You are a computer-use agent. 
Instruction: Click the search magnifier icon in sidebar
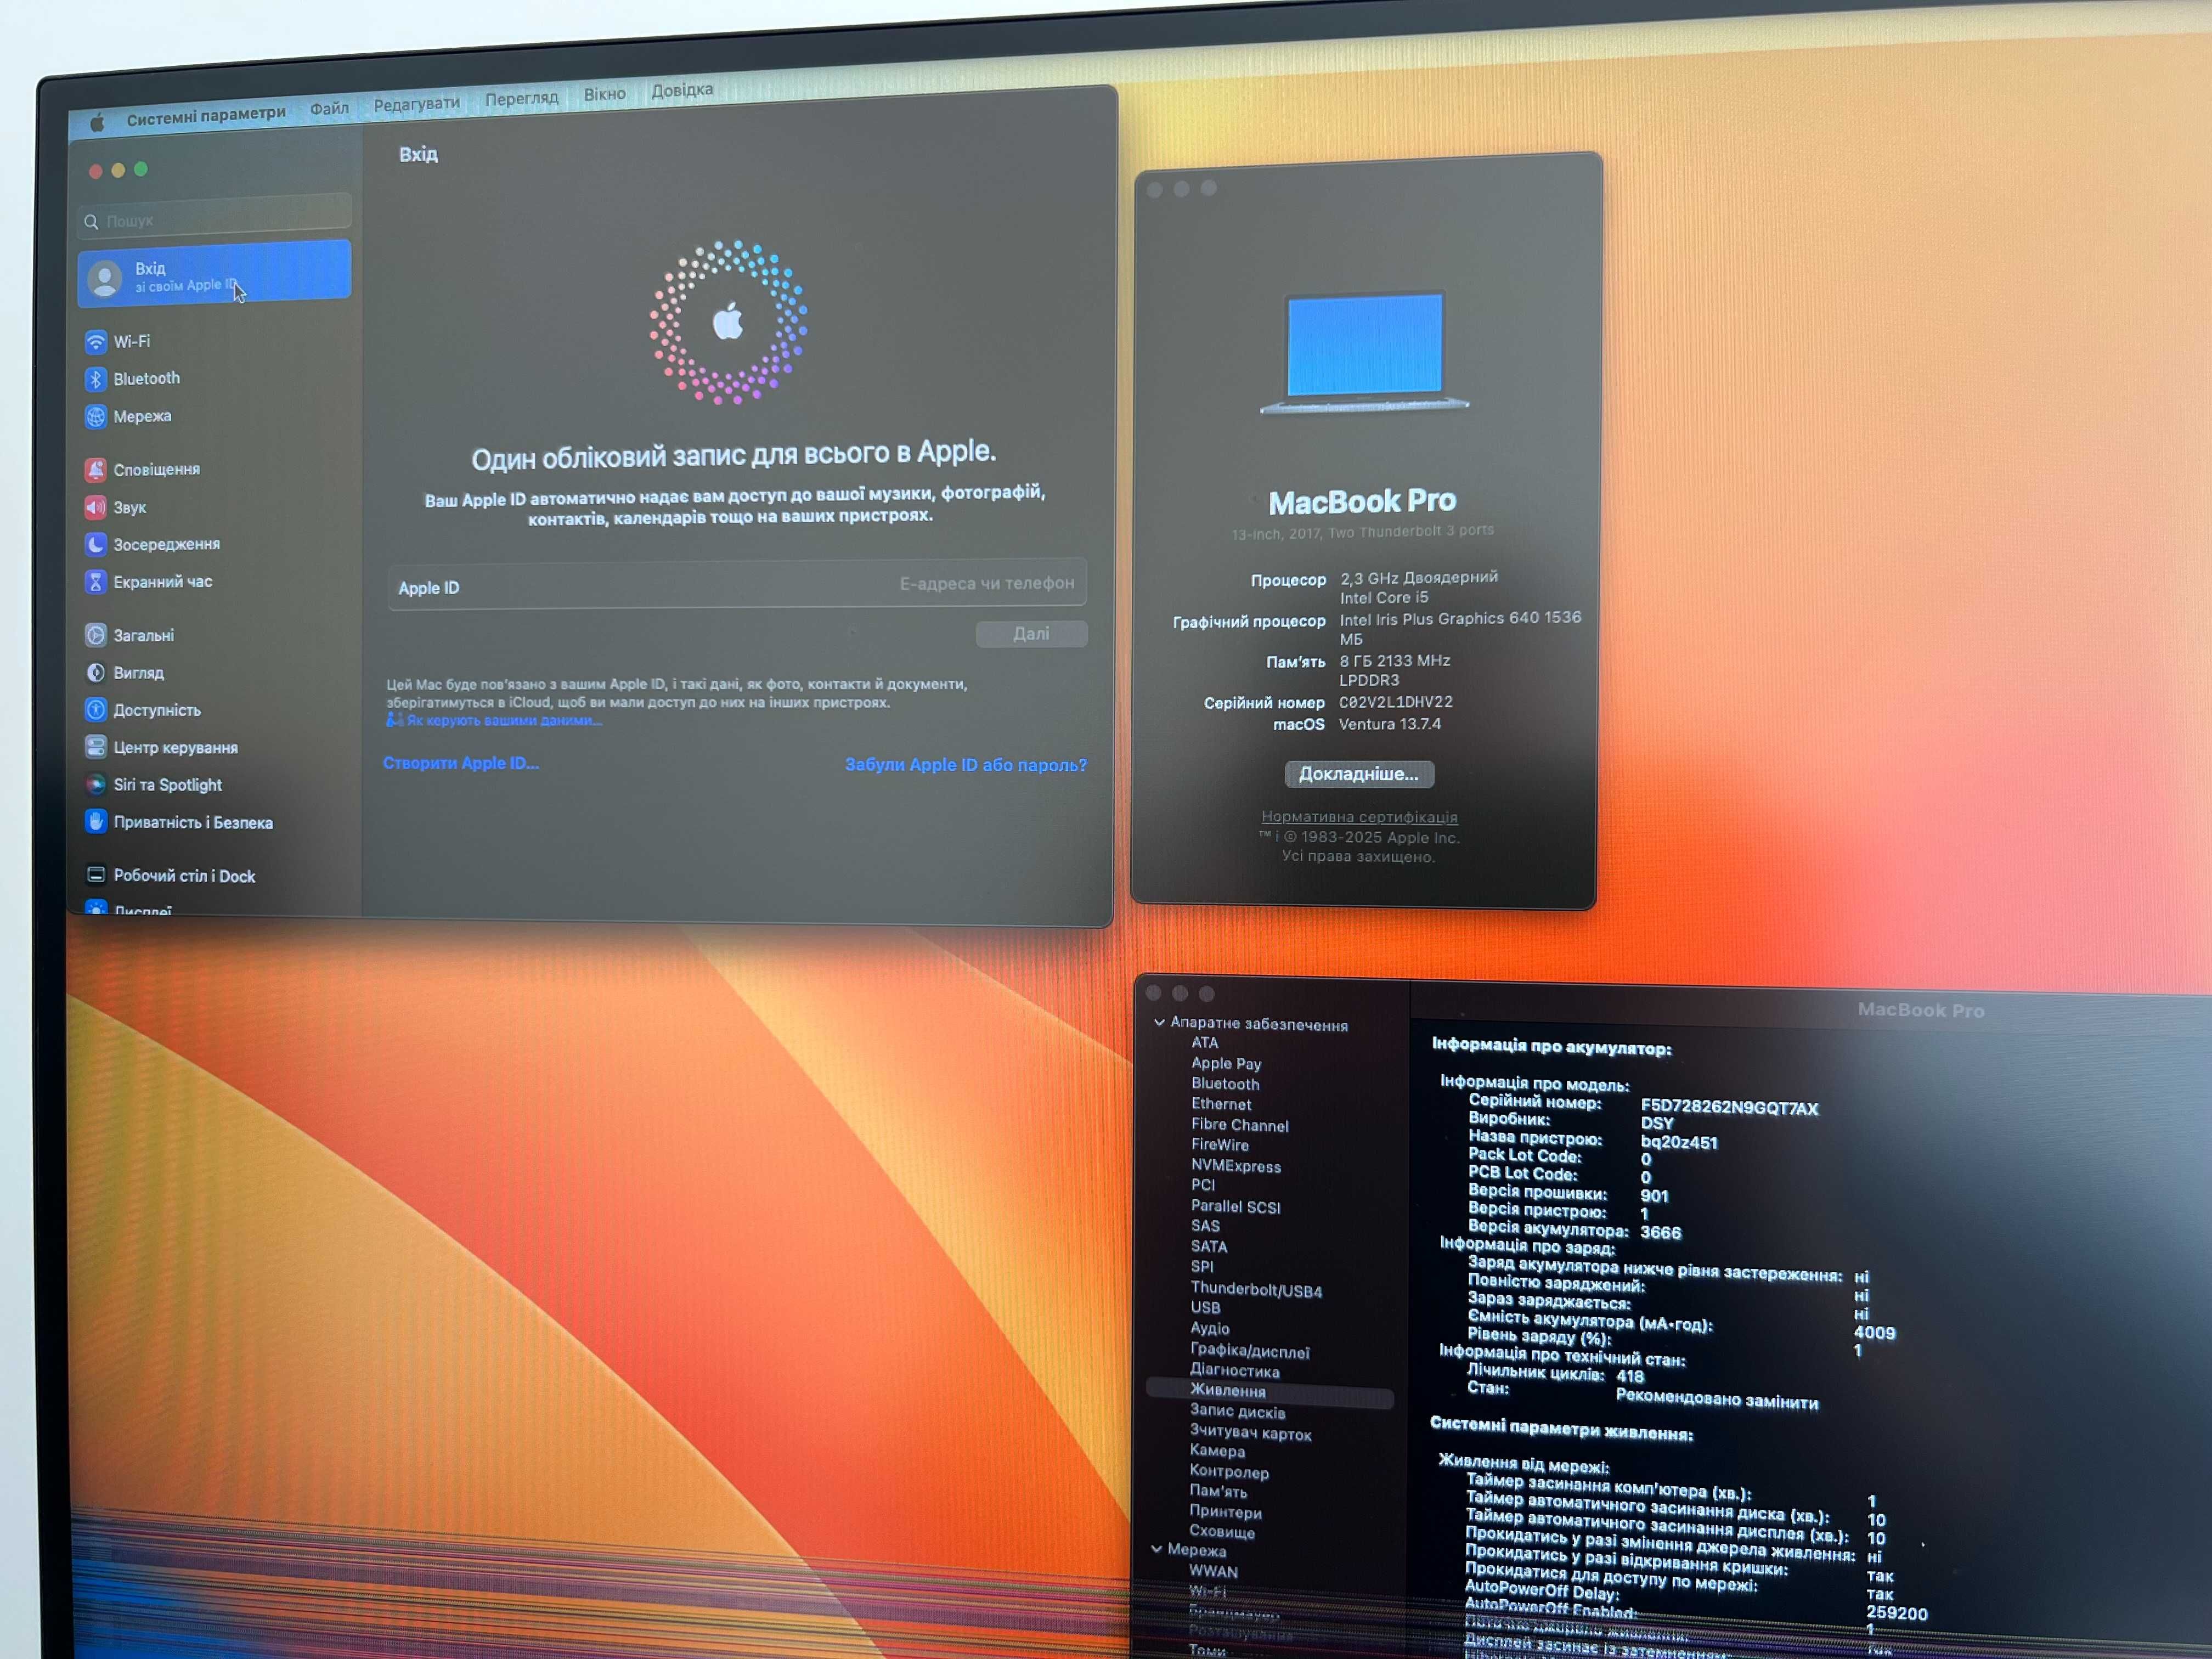92,222
